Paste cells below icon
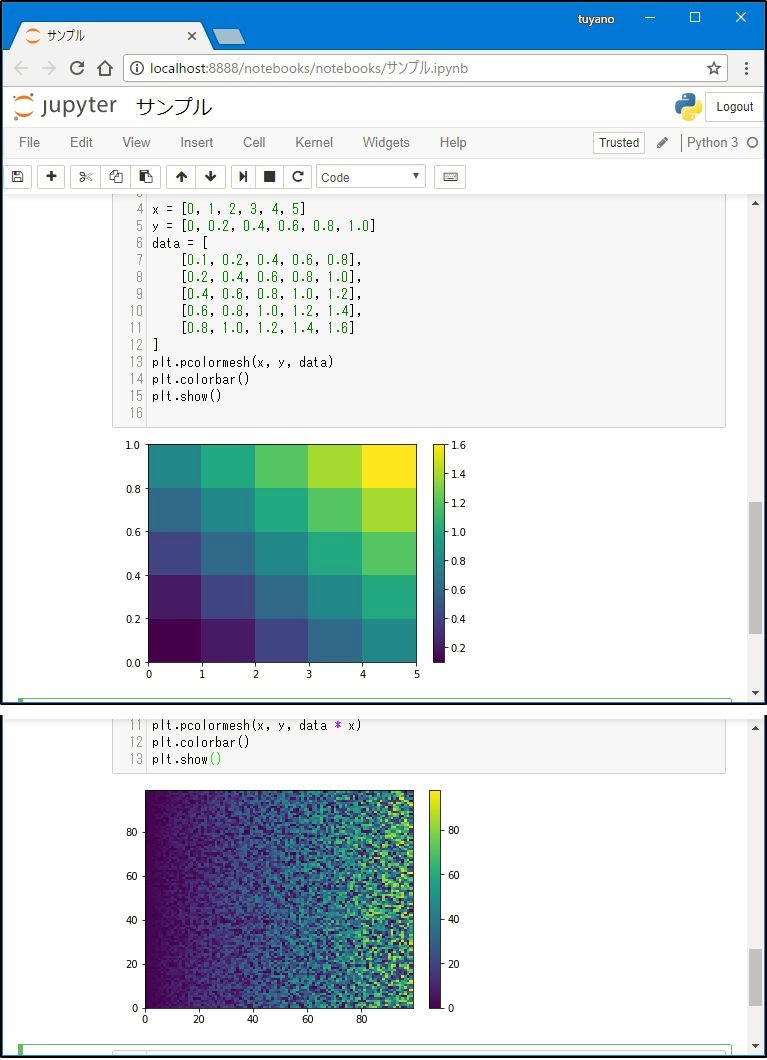767x1060 pixels. pyautogui.click(x=146, y=177)
